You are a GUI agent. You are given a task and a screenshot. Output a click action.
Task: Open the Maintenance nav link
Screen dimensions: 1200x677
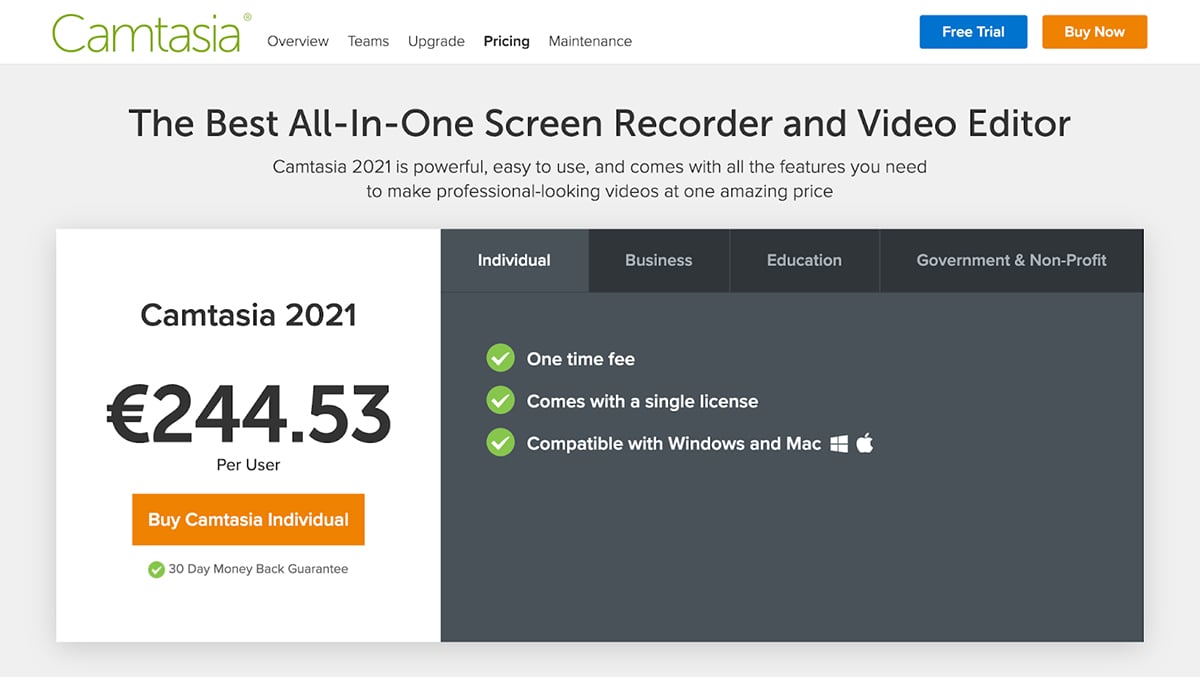[x=590, y=41]
